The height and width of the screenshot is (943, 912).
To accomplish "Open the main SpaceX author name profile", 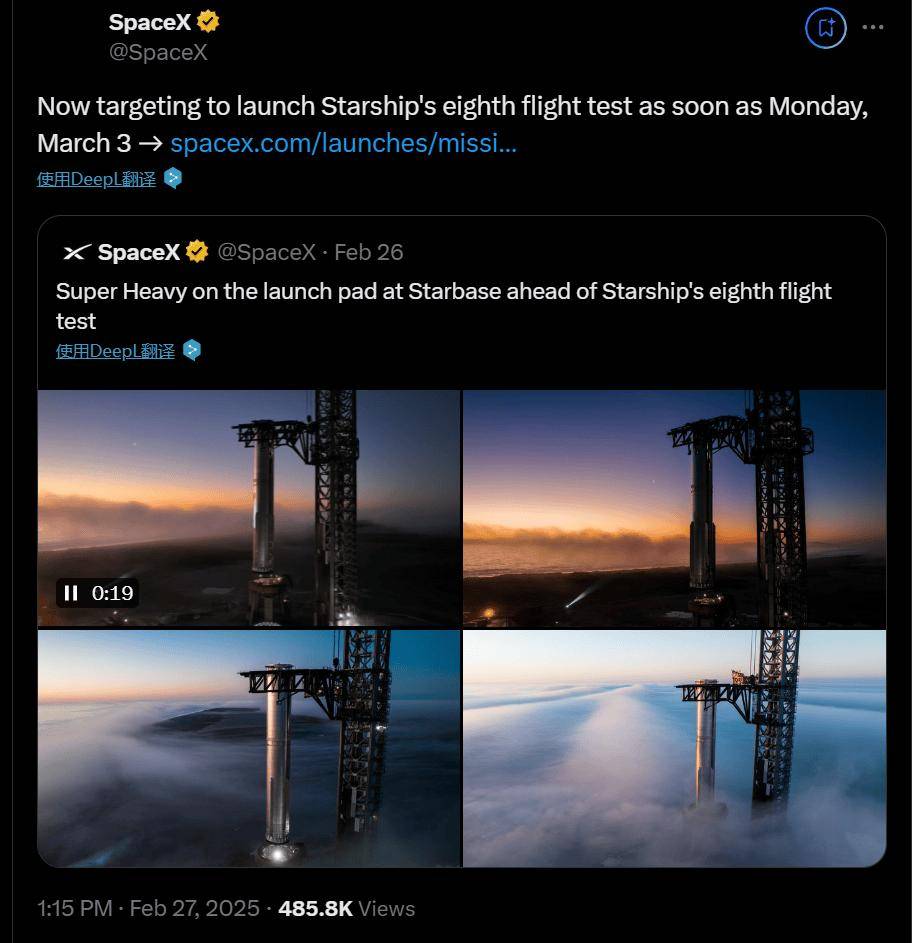I will tap(149, 22).
